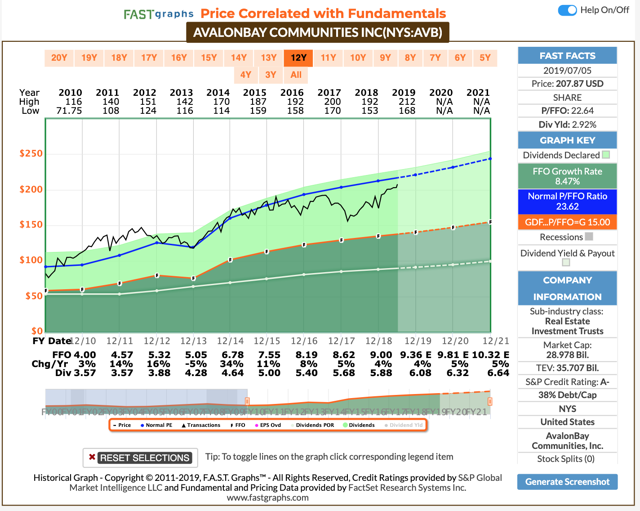
Task: Select the All time range tab
Action: pos(296,75)
